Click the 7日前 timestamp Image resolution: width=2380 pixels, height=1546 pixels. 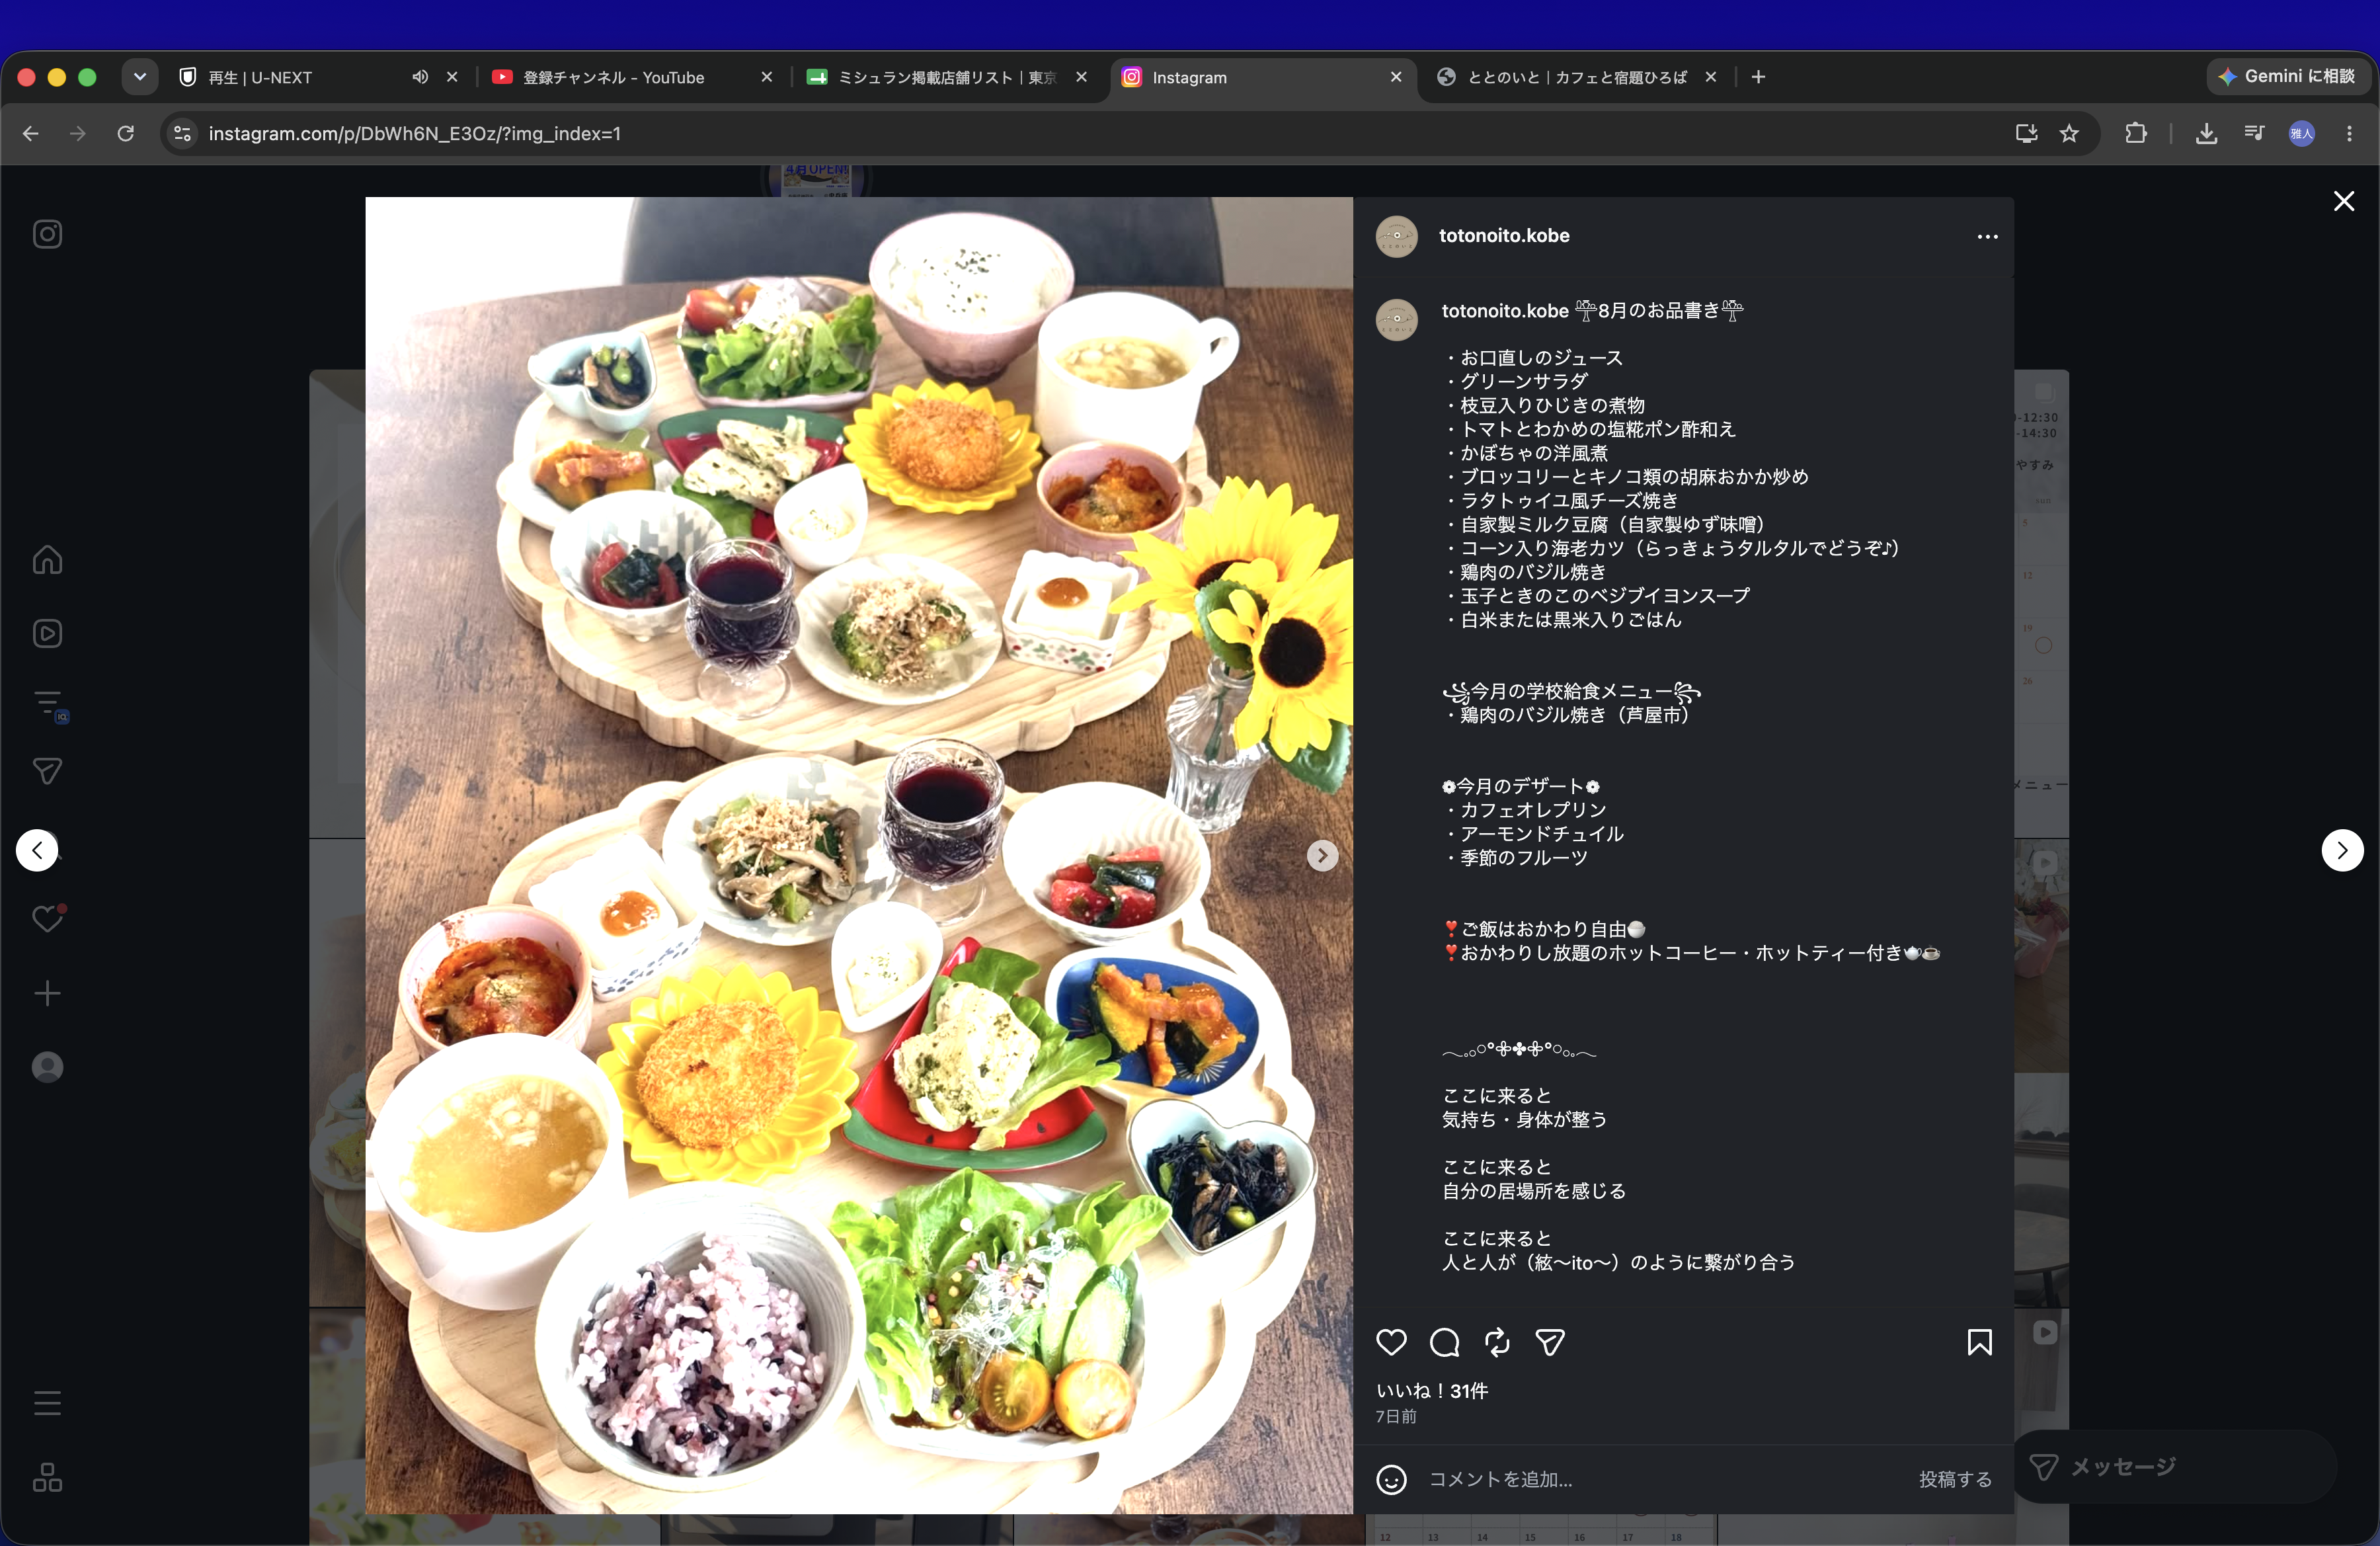pos(1395,1417)
